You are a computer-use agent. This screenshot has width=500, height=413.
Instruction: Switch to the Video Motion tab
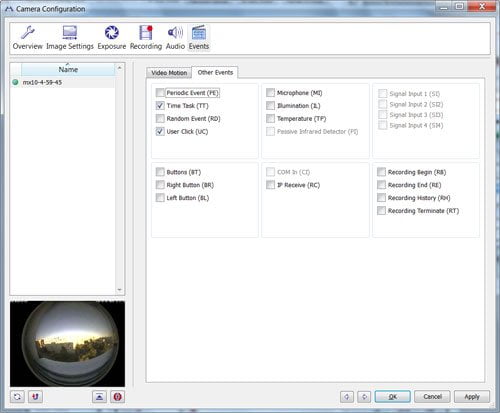[169, 73]
